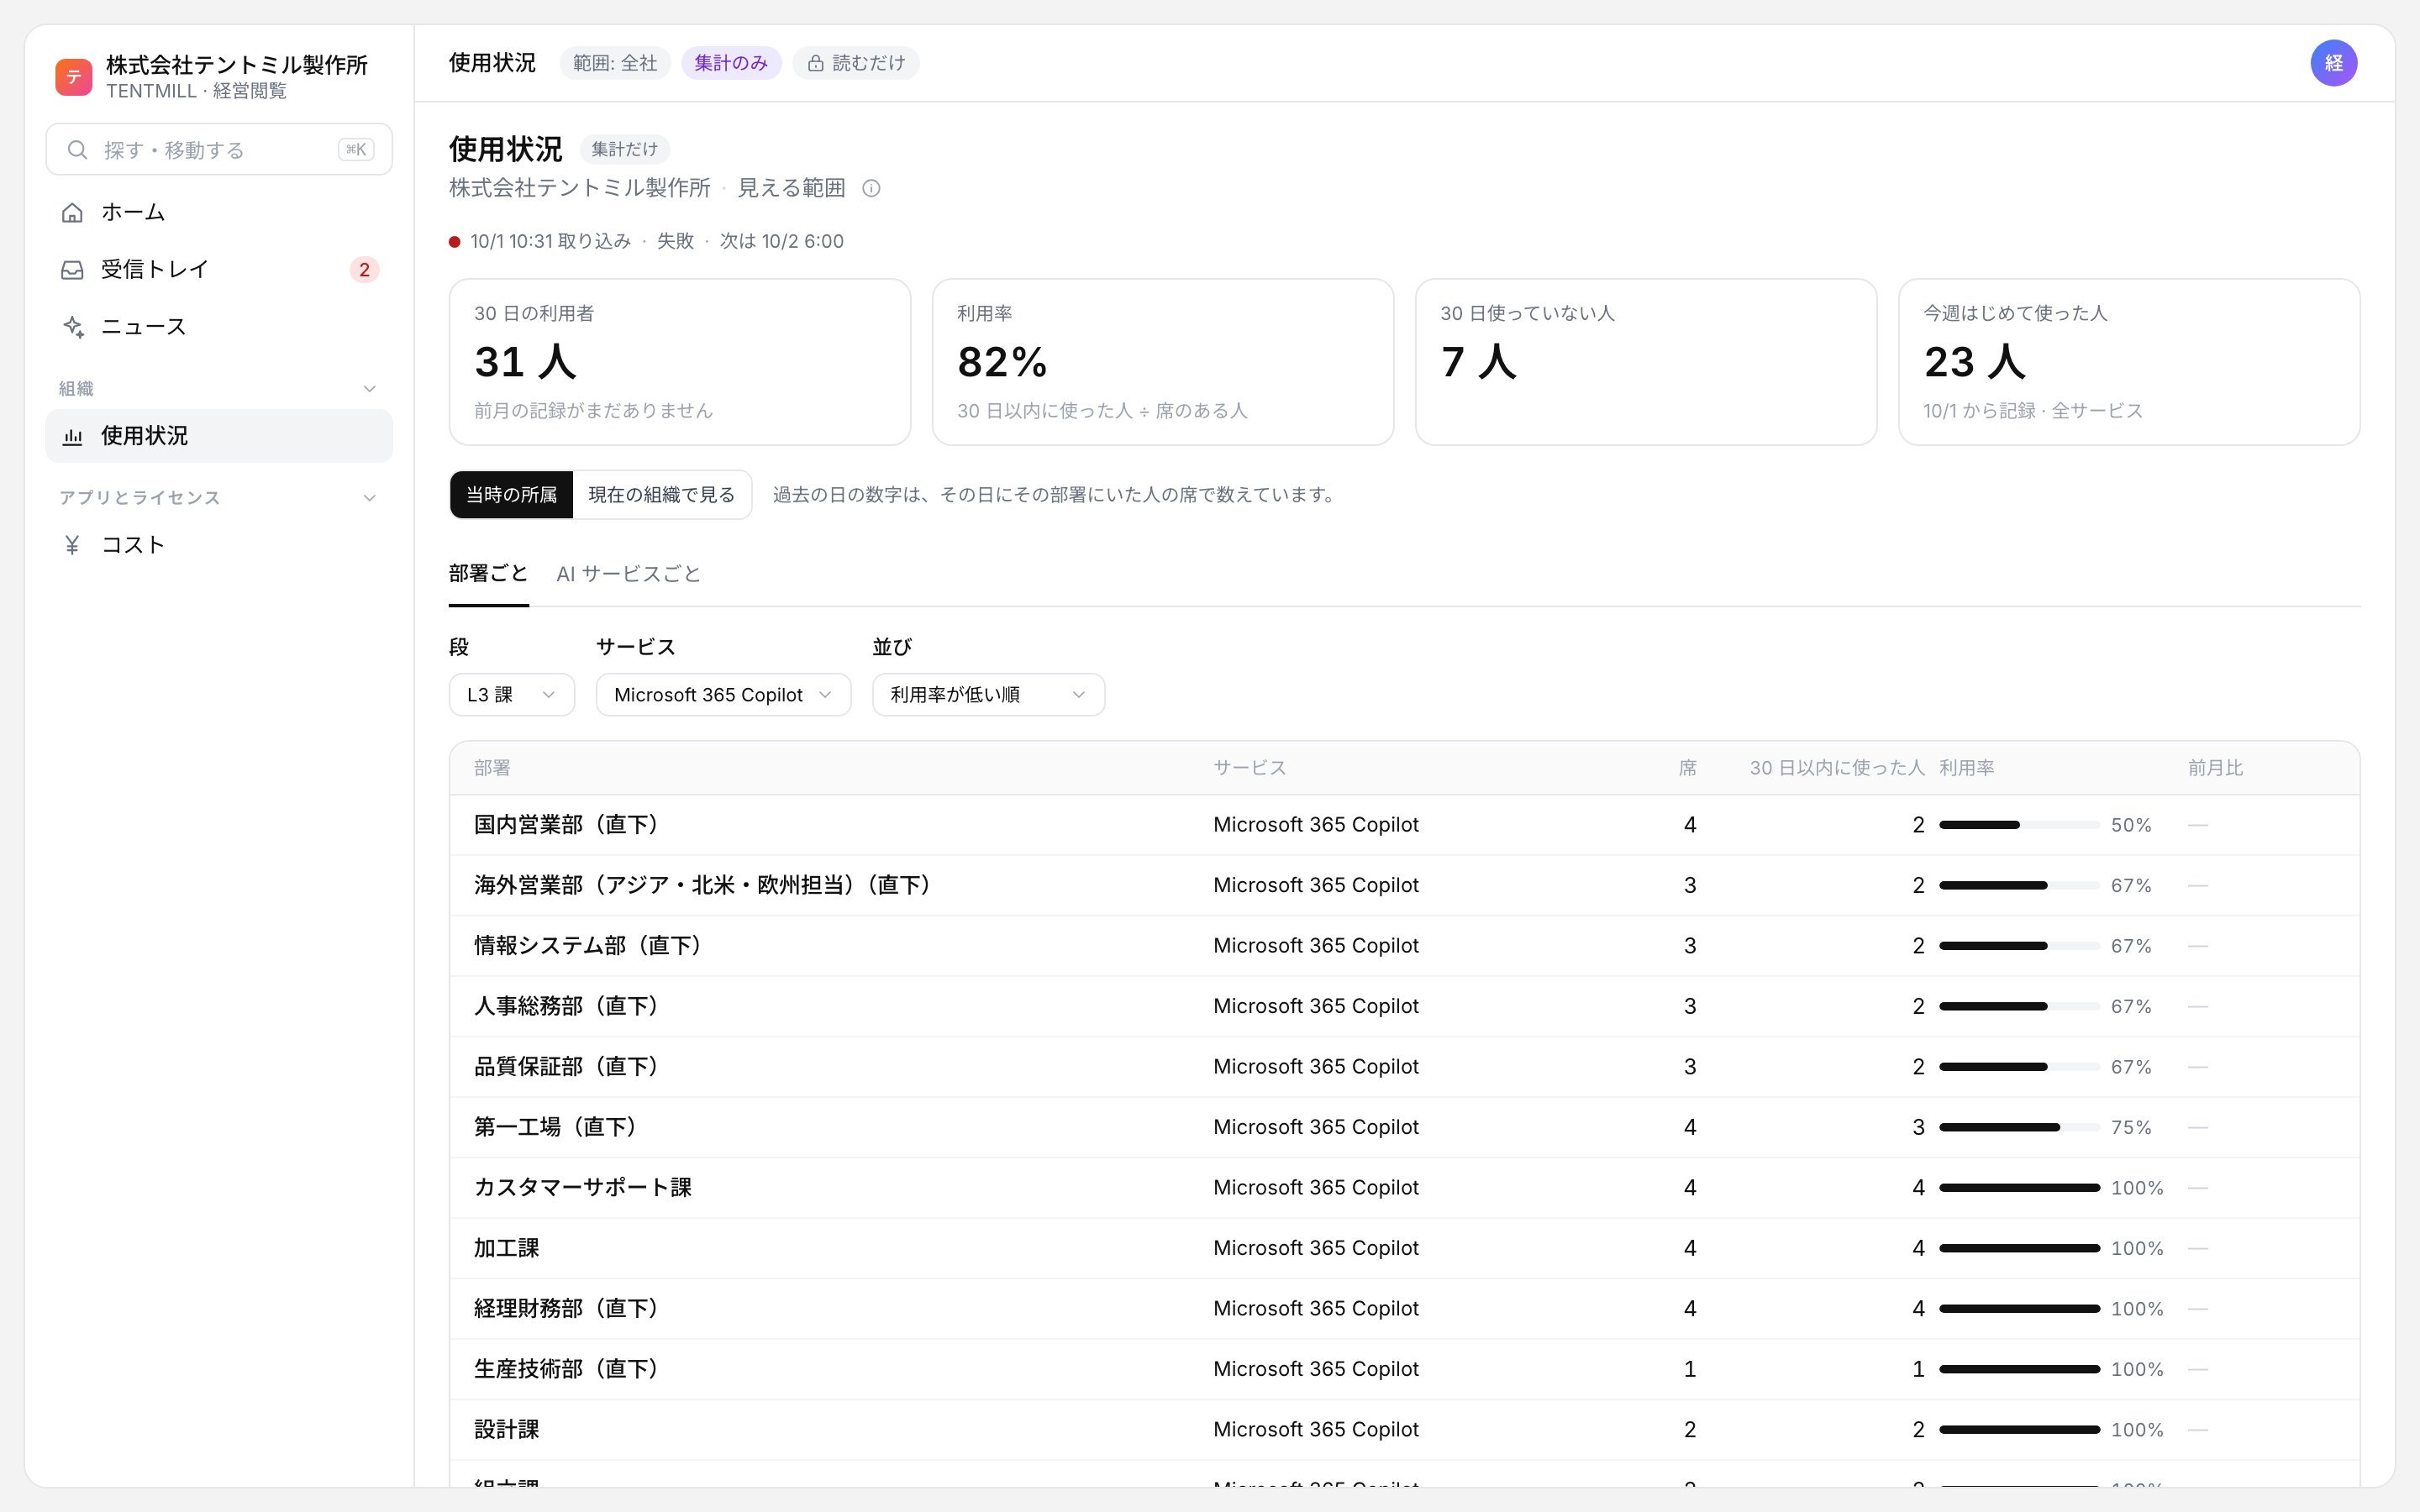The width and height of the screenshot is (2420, 1512).
Task: Click the yen icon next to コスト
Action: coord(72,545)
